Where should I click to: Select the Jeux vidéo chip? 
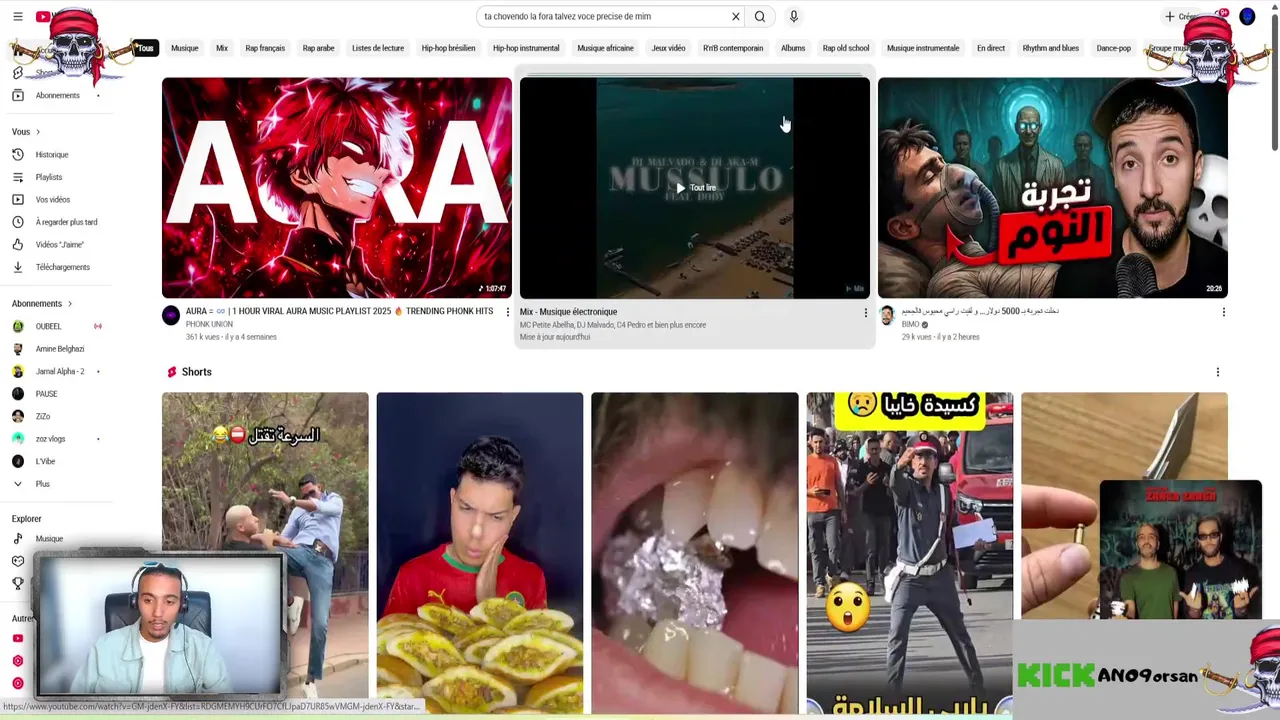(x=668, y=48)
